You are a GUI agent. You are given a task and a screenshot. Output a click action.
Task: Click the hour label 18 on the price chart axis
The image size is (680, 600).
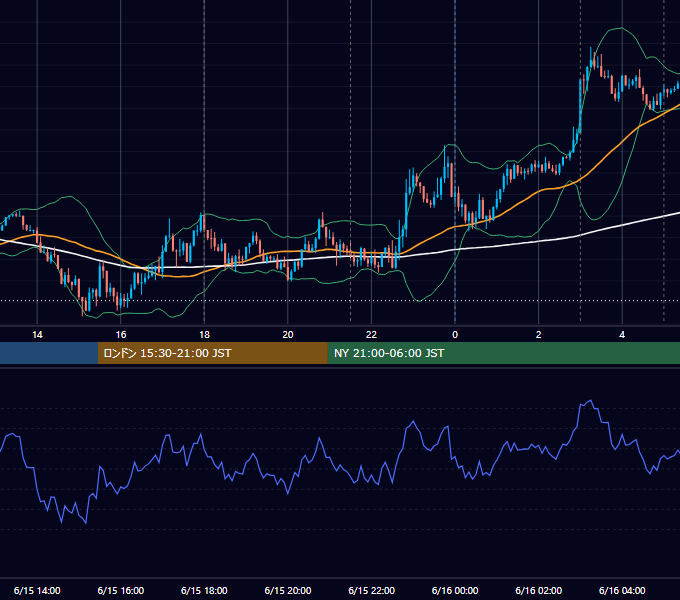pos(204,335)
